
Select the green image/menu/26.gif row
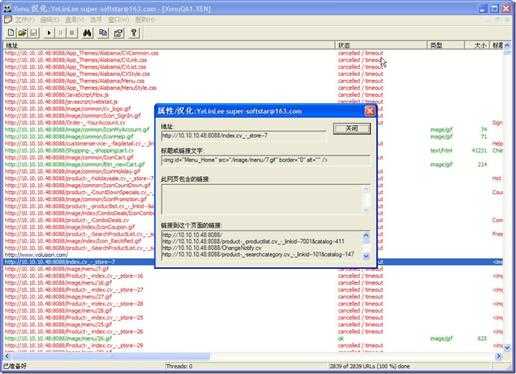[x=58, y=339]
